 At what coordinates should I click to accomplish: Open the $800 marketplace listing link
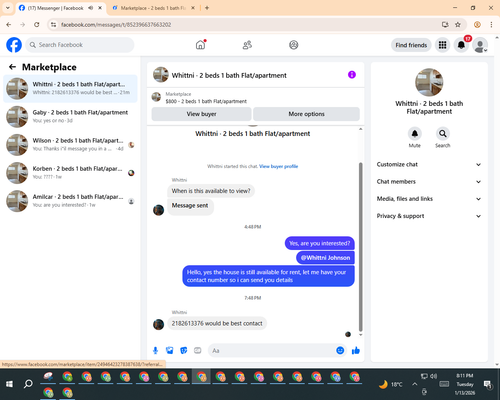click(206, 101)
